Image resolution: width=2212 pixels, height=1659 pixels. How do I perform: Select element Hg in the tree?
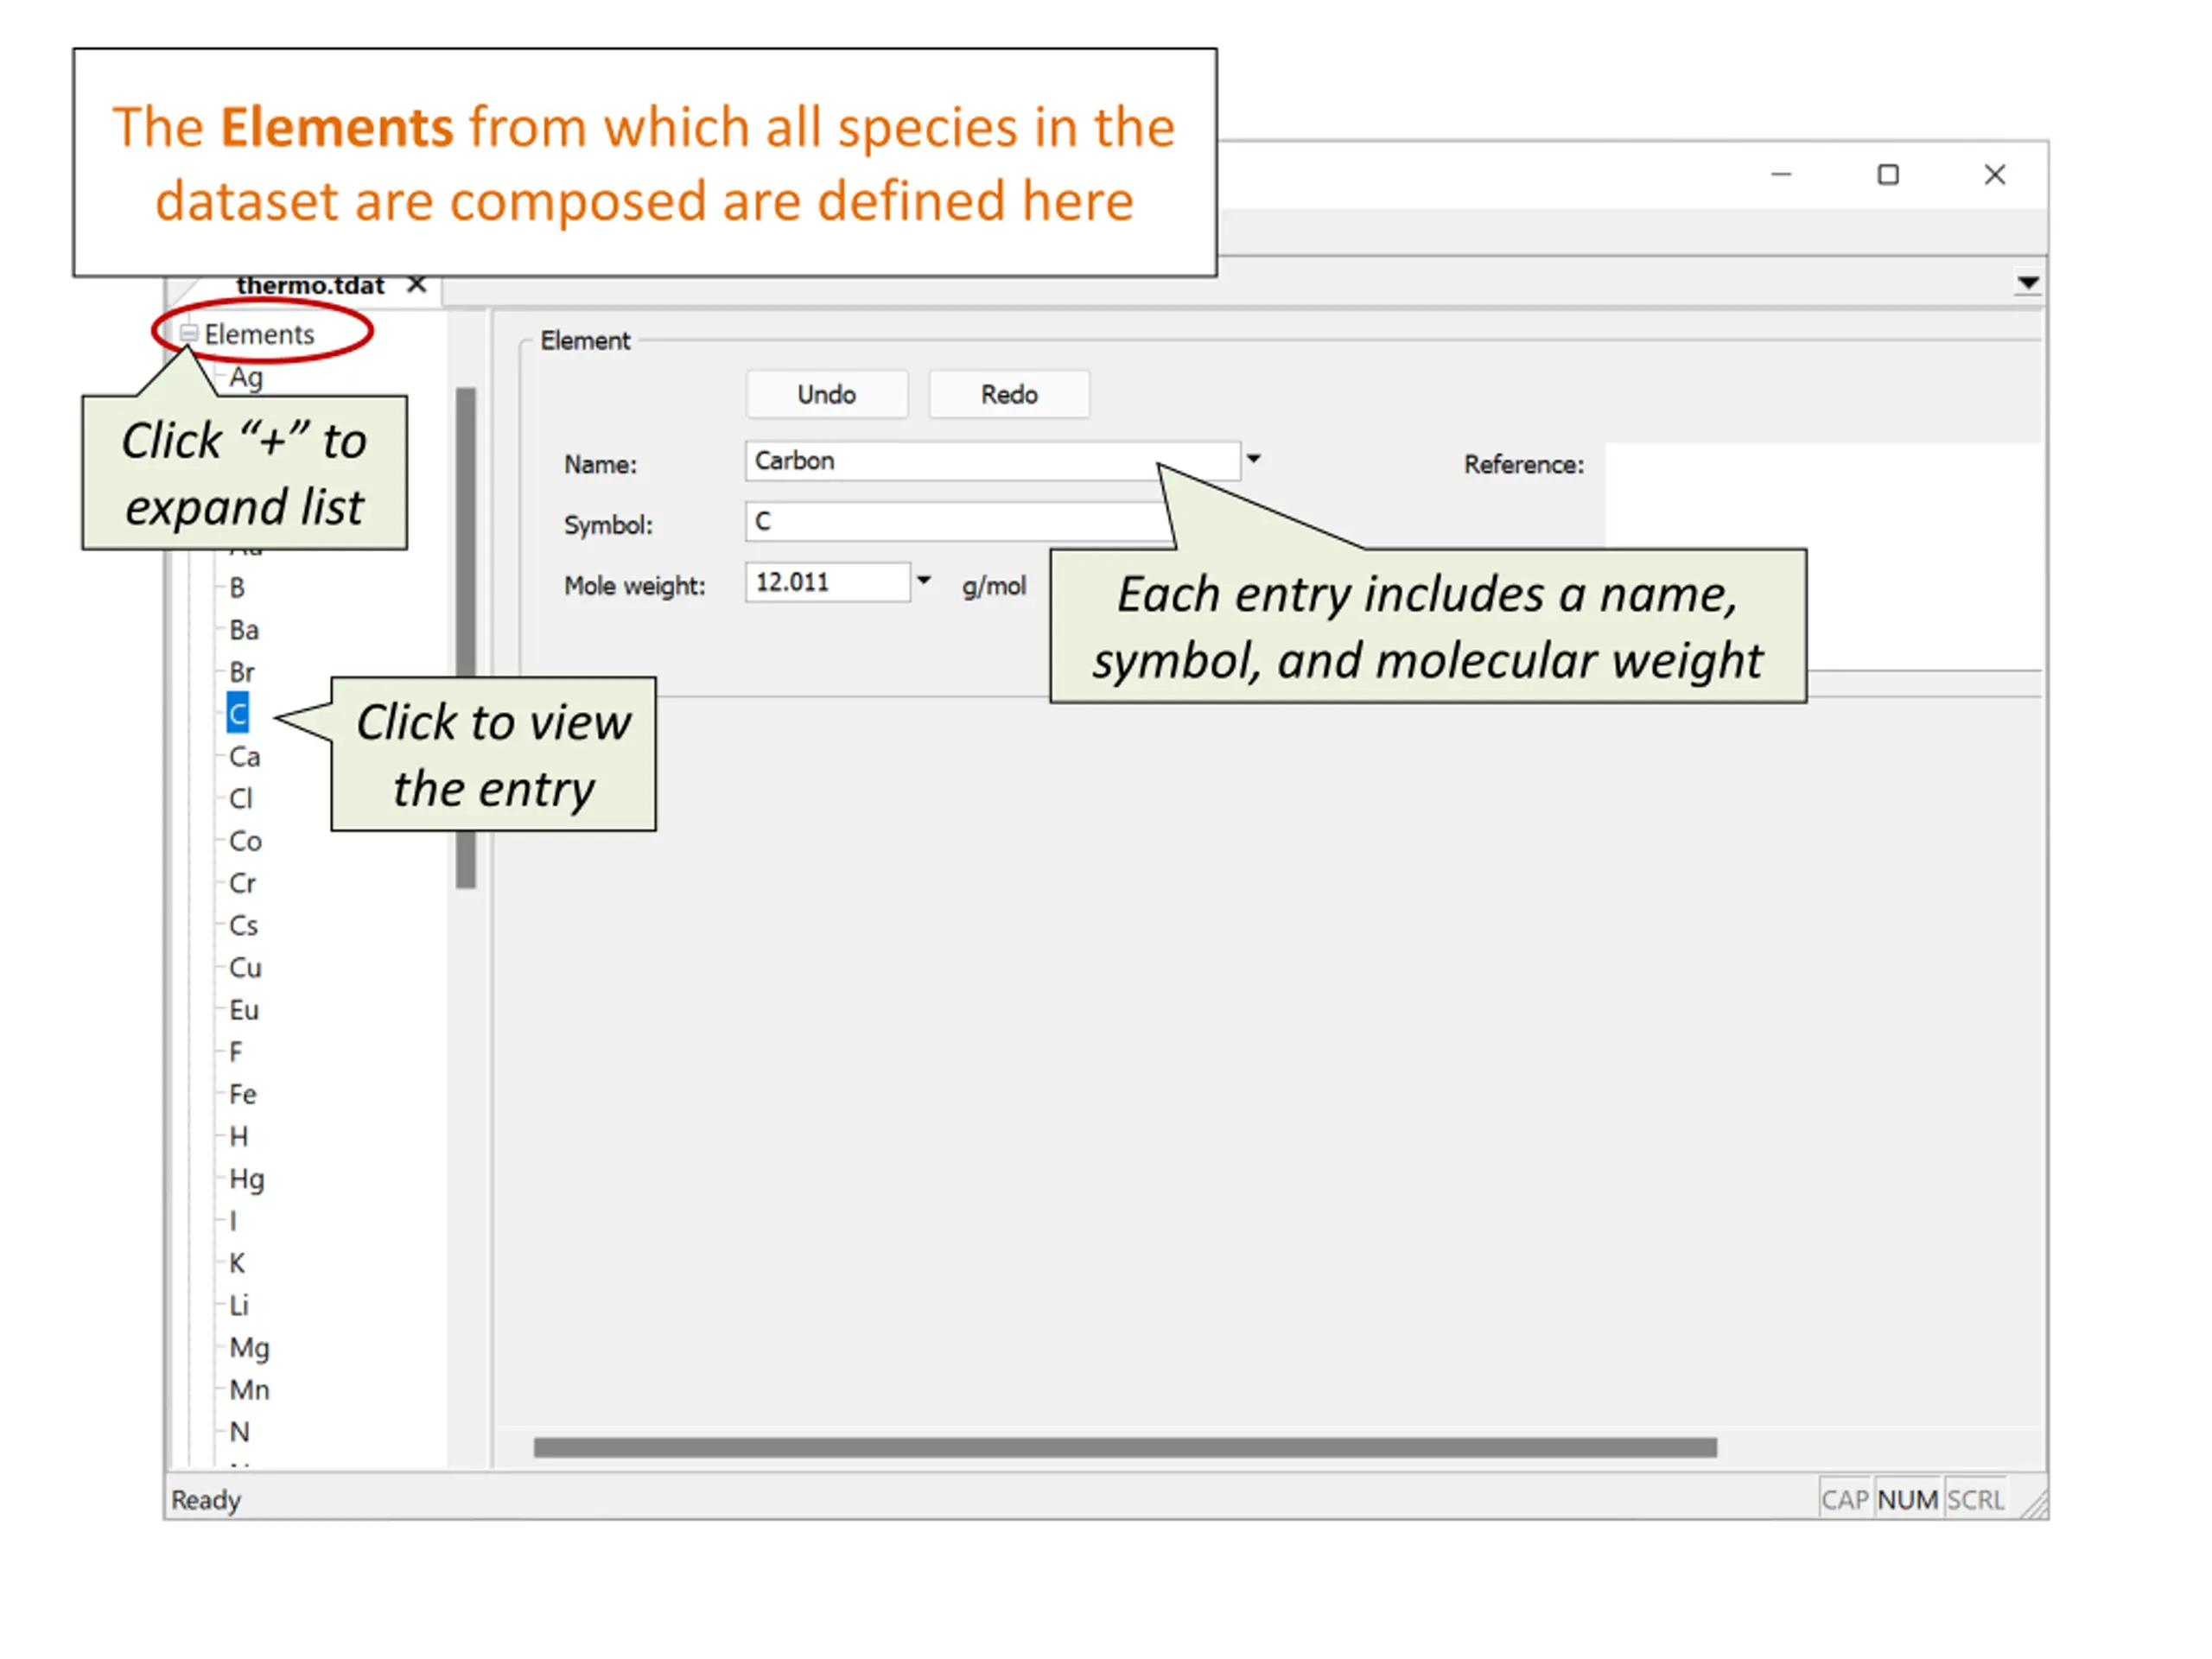point(247,1179)
